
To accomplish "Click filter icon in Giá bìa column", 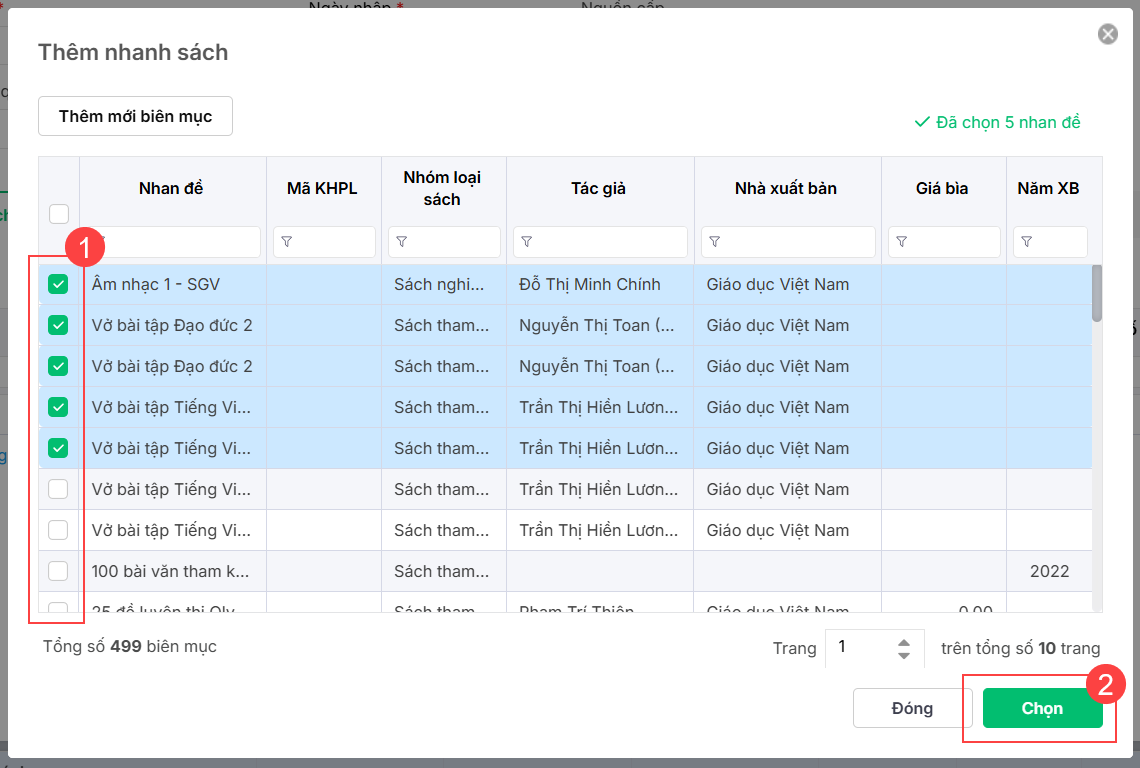I will point(902,242).
